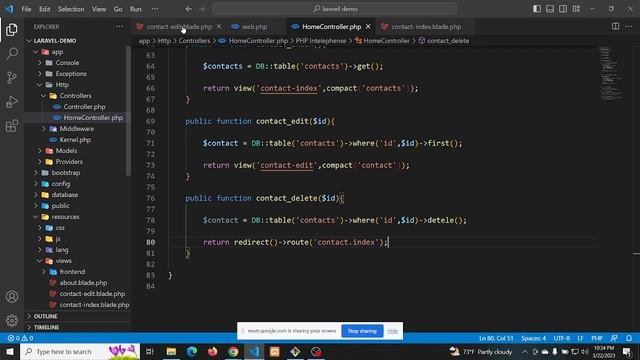Screen dimensions: 640x360
Task: Open the Explorer view in activity bar
Action: [x=12, y=29]
